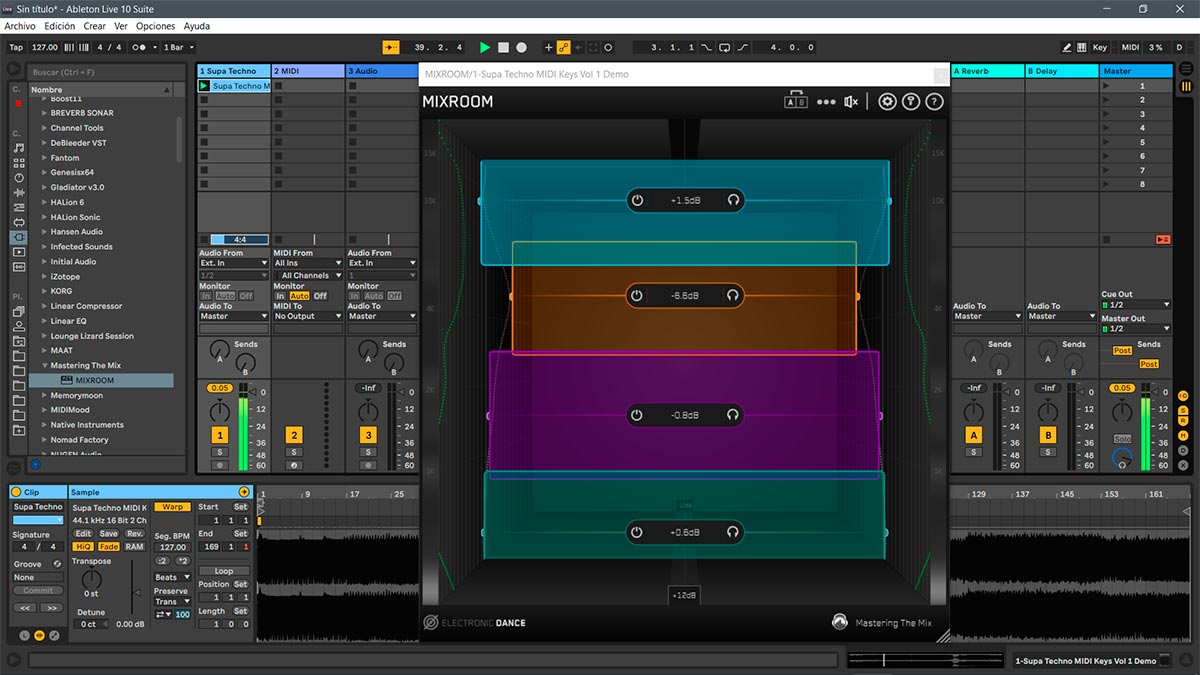
Task: Open the Beats warp mode dropdown
Action: click(172, 577)
